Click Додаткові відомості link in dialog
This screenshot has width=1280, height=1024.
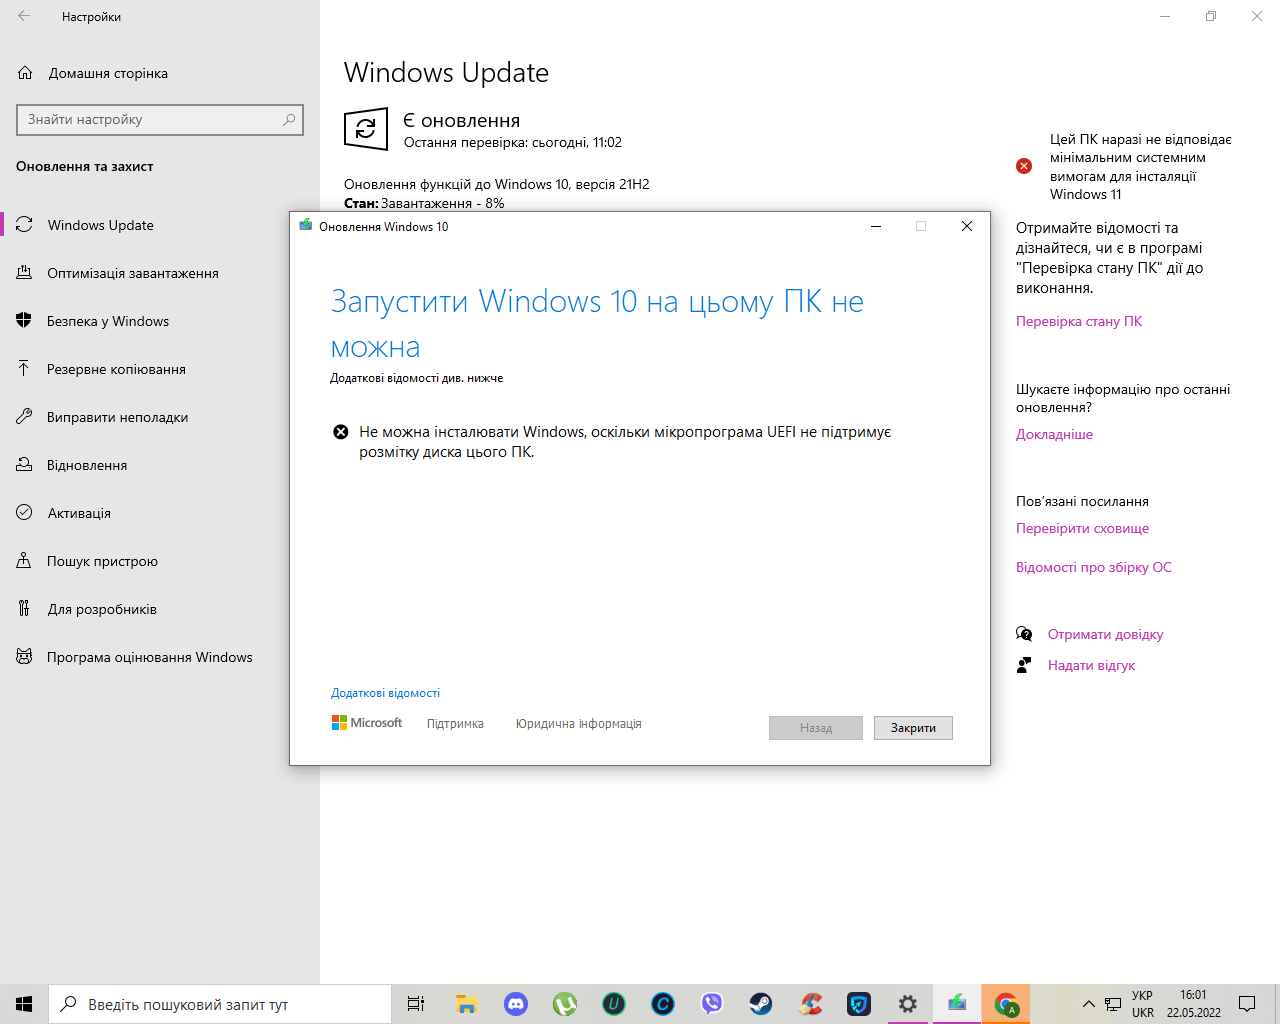[x=385, y=693]
